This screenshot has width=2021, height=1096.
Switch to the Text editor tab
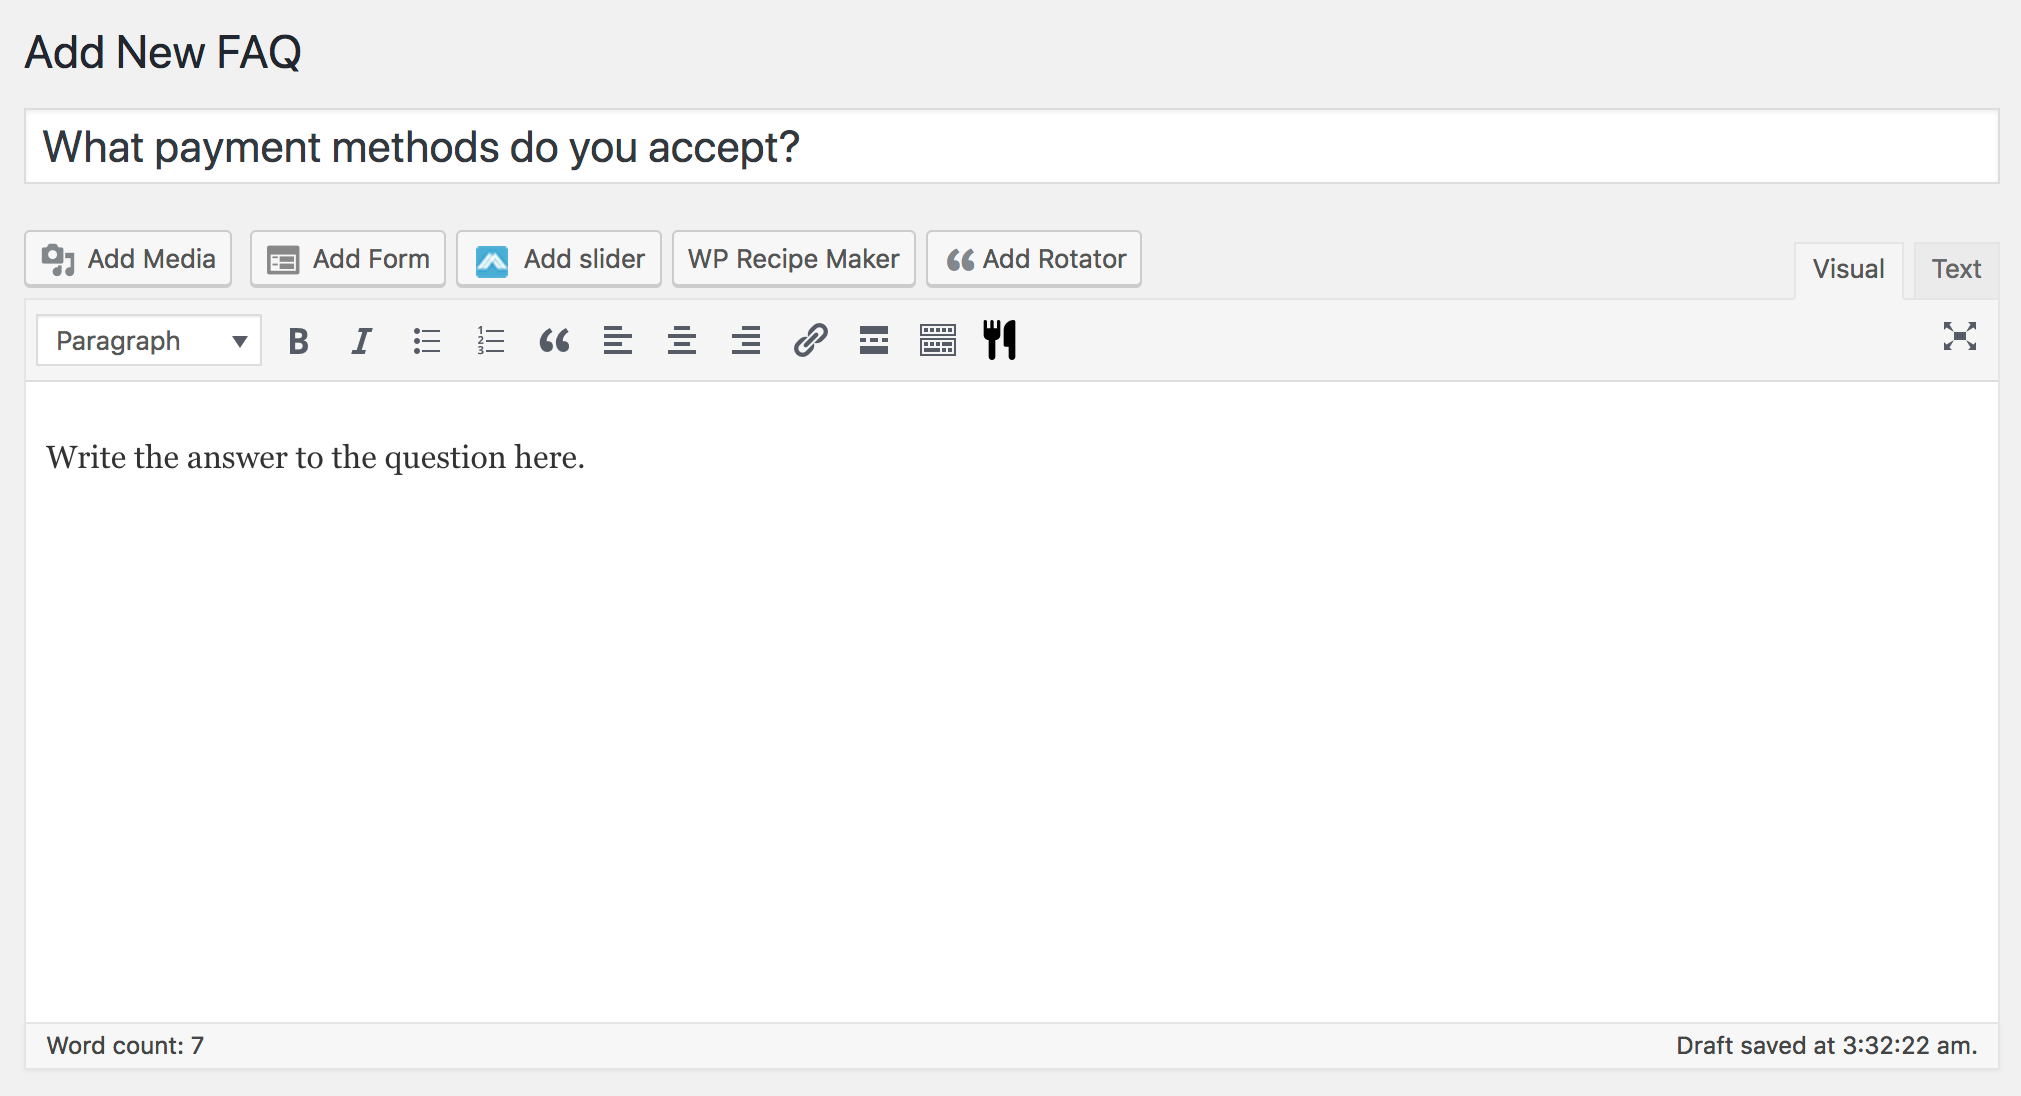coord(1956,269)
